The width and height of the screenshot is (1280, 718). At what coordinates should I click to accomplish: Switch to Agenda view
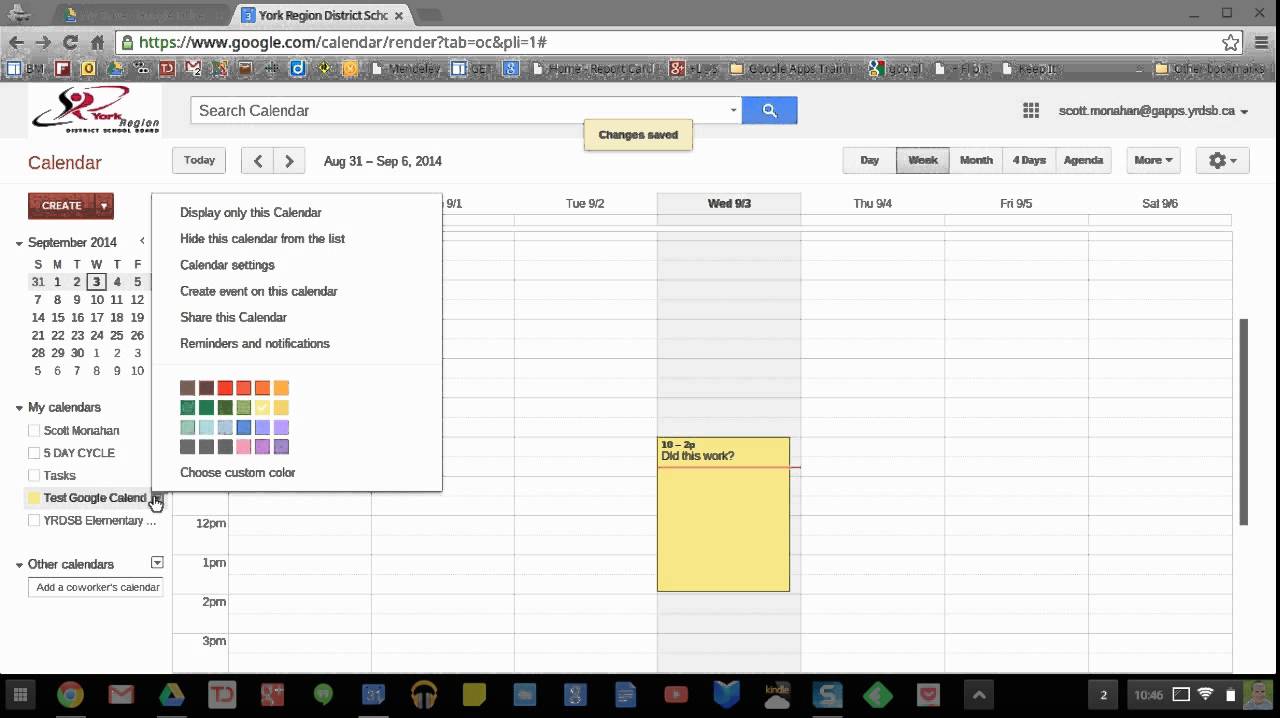1083,160
